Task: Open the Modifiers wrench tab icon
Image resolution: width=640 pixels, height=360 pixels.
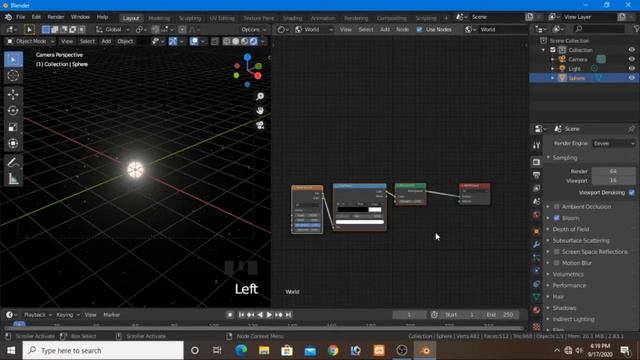Action: [536, 244]
